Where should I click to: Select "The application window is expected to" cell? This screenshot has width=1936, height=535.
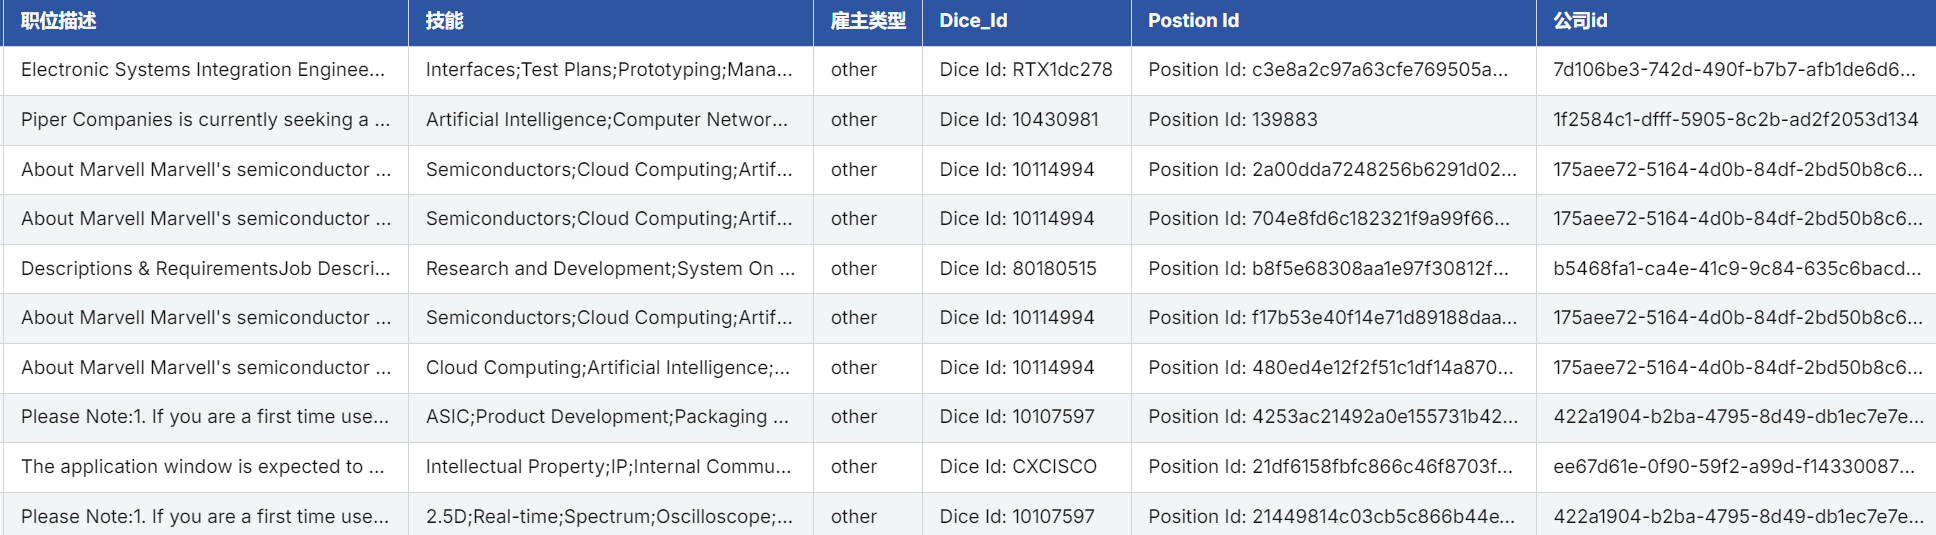tap(203, 467)
